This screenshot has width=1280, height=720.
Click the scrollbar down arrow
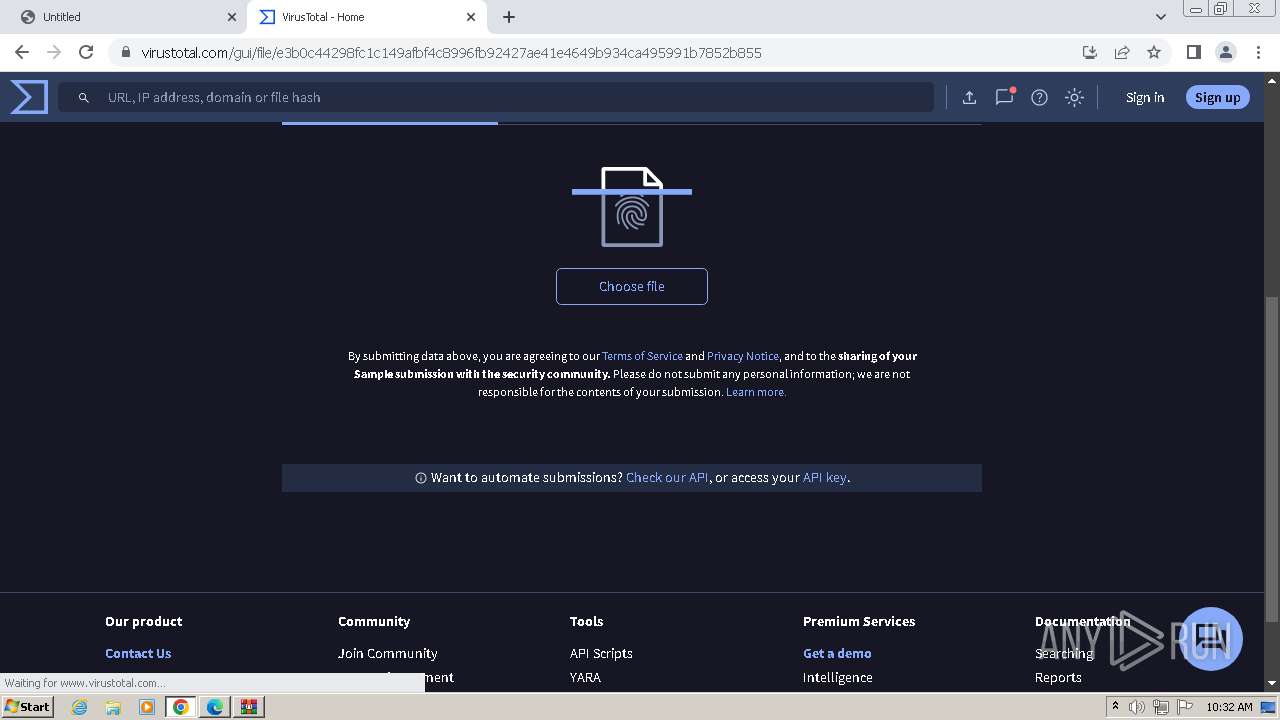1272,683
